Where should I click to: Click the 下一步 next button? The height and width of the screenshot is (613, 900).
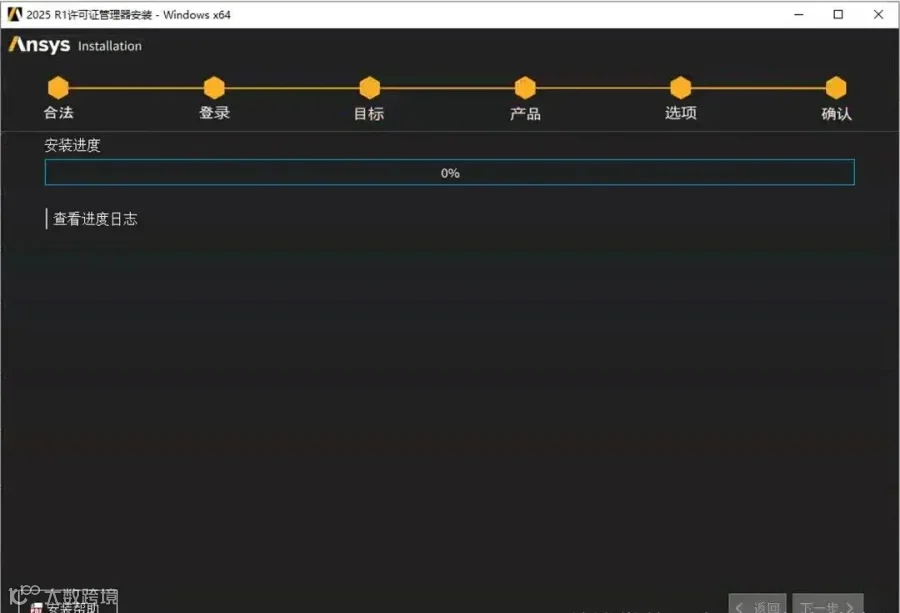(828, 604)
